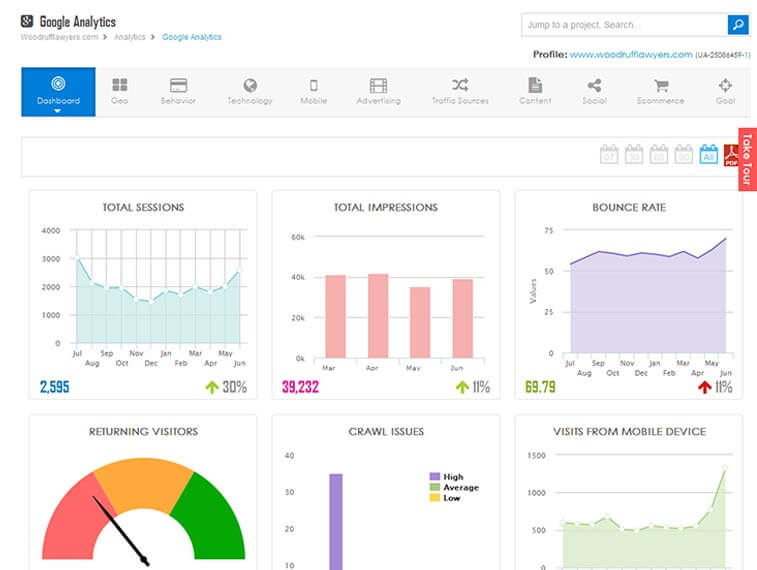Open the Behavior section icon

(178, 86)
